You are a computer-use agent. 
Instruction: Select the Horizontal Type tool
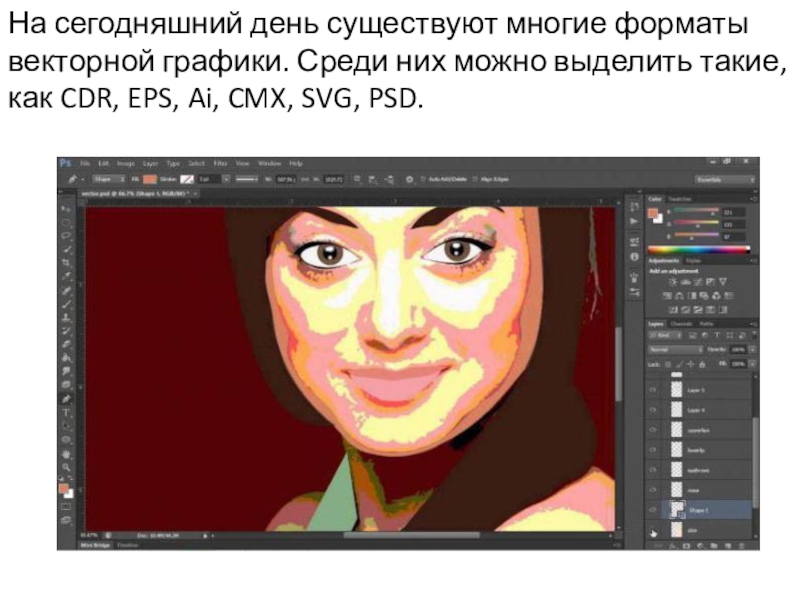66,412
